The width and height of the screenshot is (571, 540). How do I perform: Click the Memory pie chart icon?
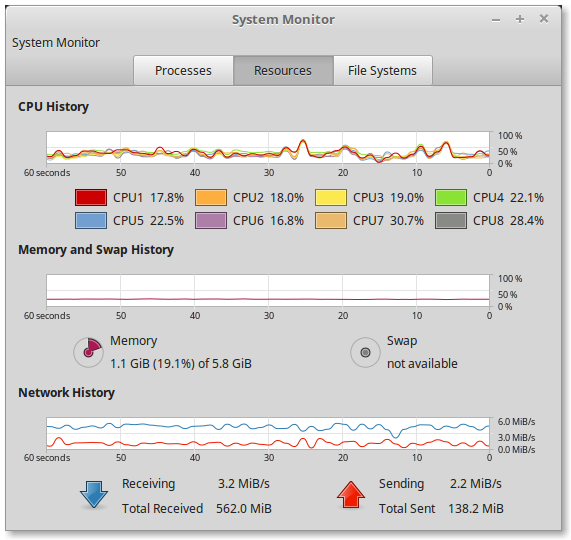pos(88,352)
